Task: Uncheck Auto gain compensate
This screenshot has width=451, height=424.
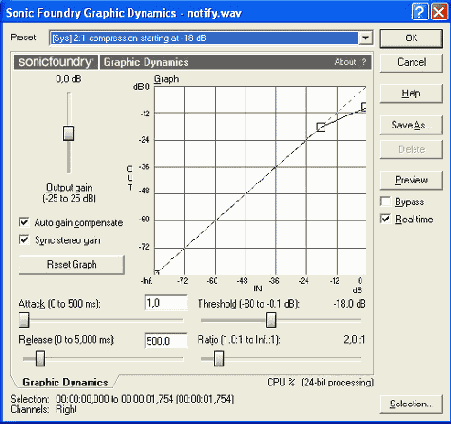Action: click(24, 222)
